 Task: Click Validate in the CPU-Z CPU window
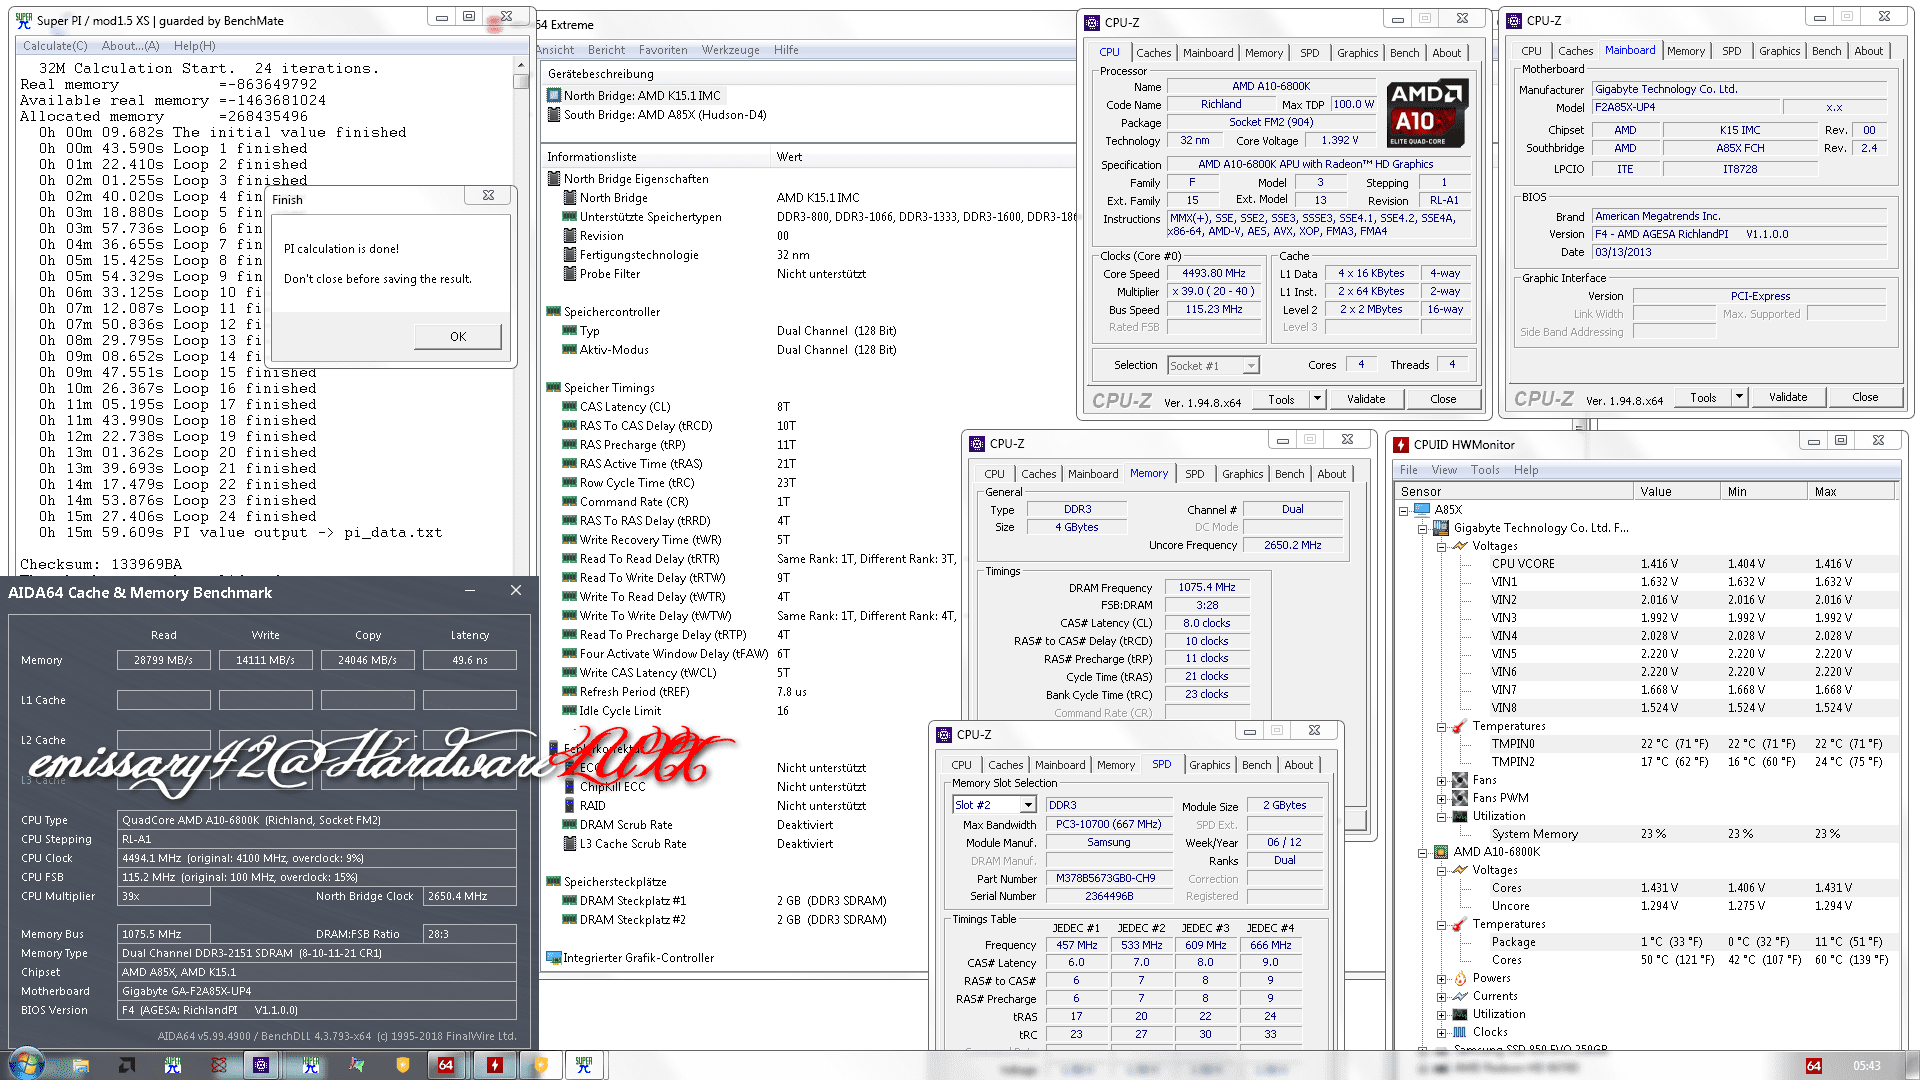point(1365,399)
